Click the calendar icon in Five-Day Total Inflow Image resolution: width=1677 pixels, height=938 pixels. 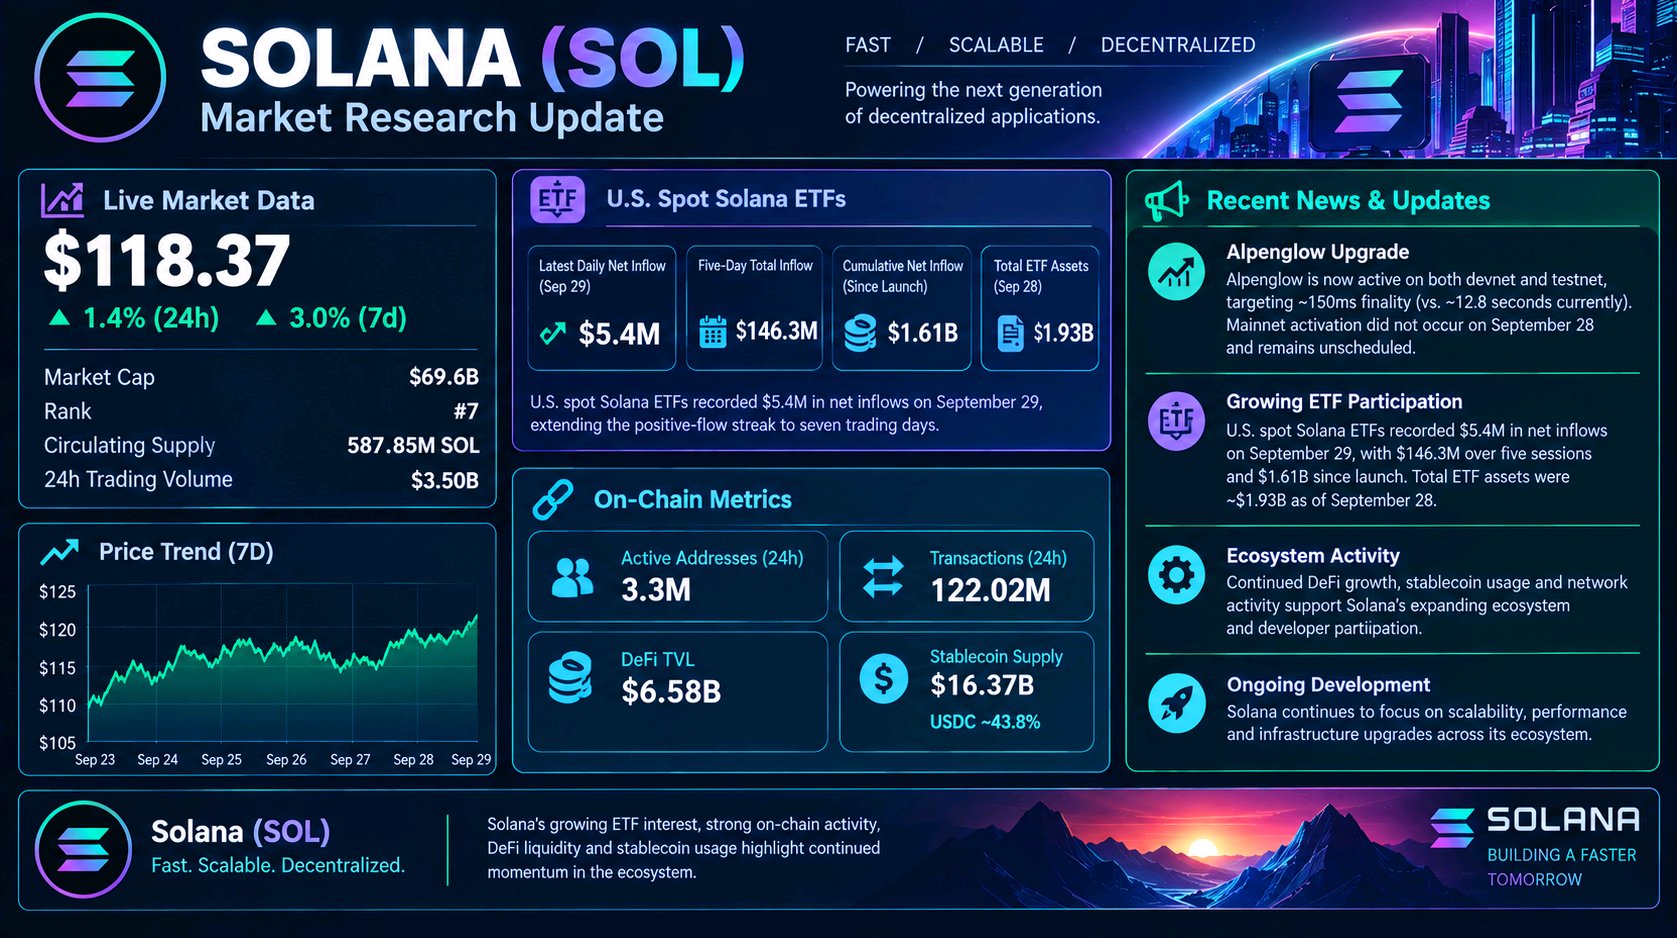(712, 331)
